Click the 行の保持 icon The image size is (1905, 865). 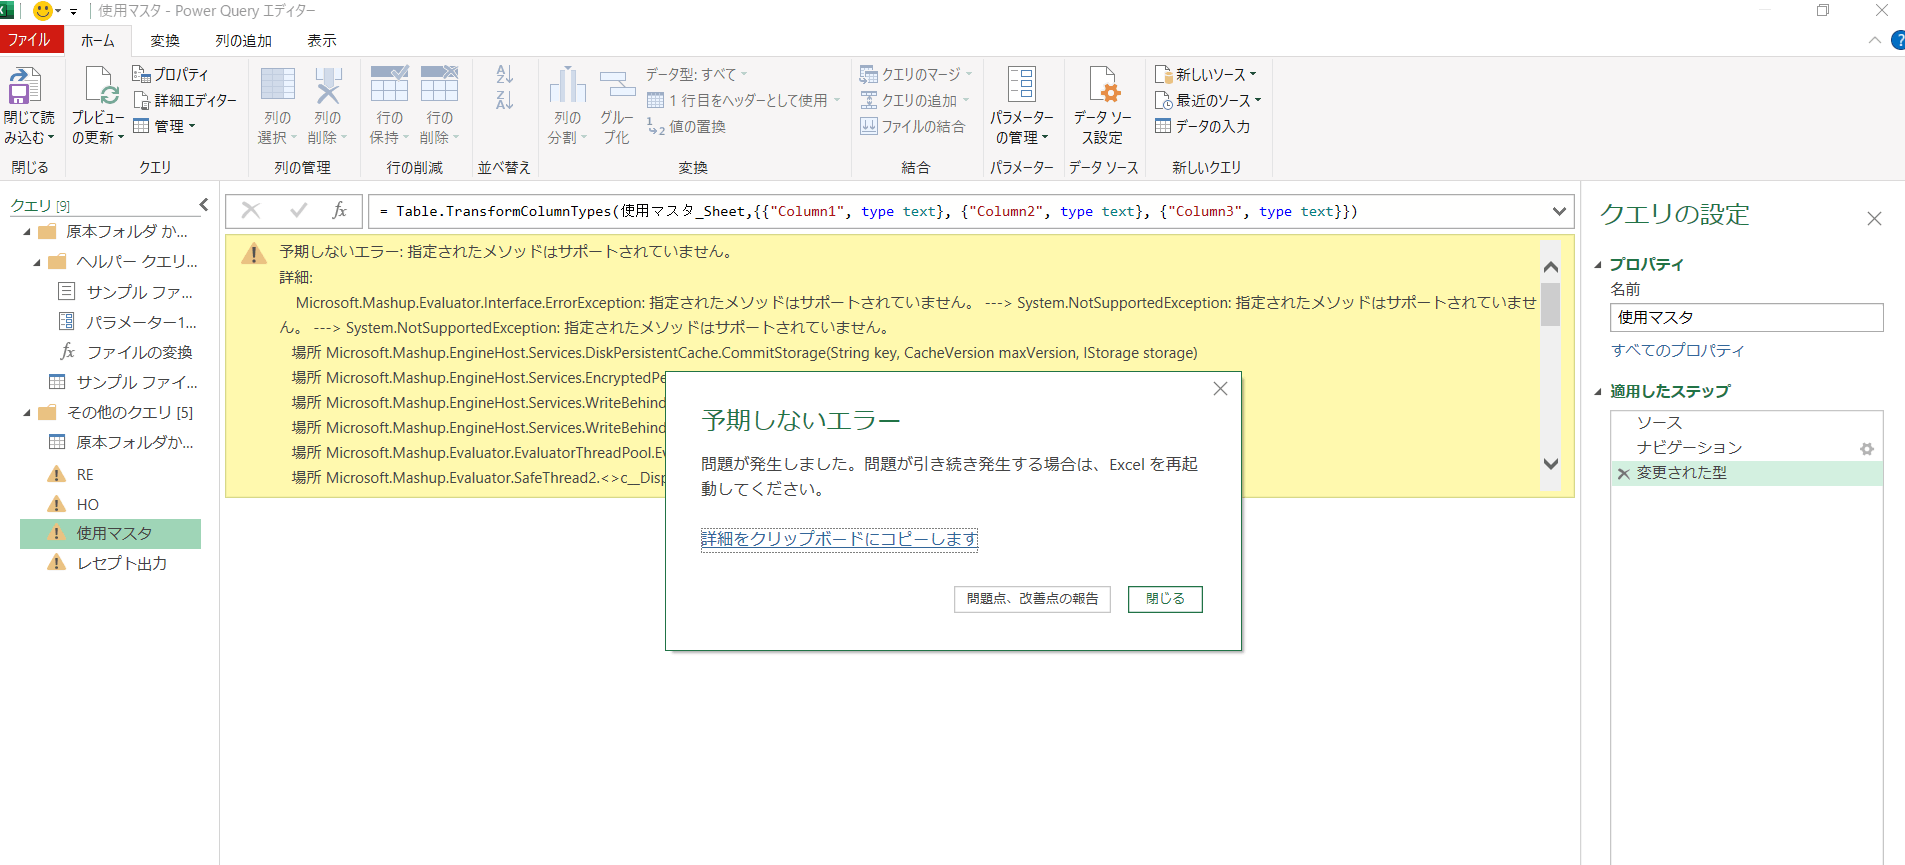pyautogui.click(x=389, y=84)
